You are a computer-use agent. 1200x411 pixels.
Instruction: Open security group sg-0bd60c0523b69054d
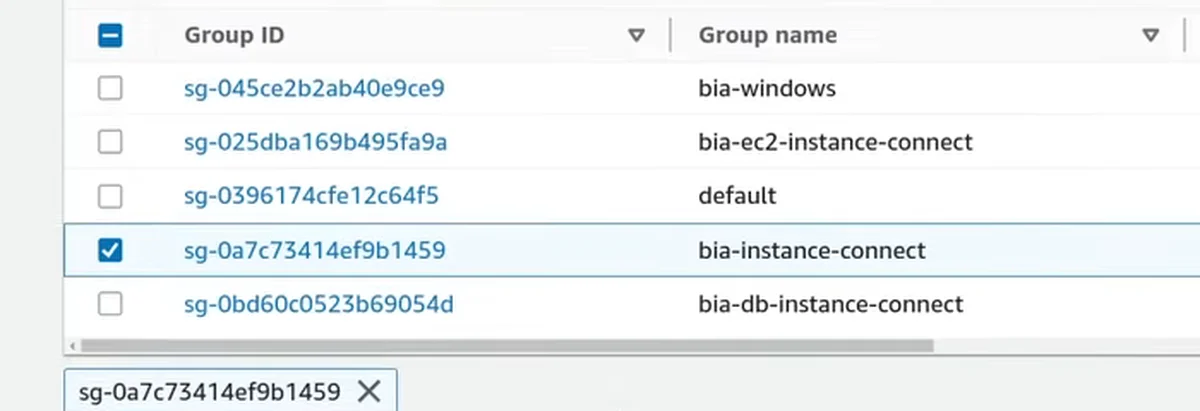pos(318,303)
